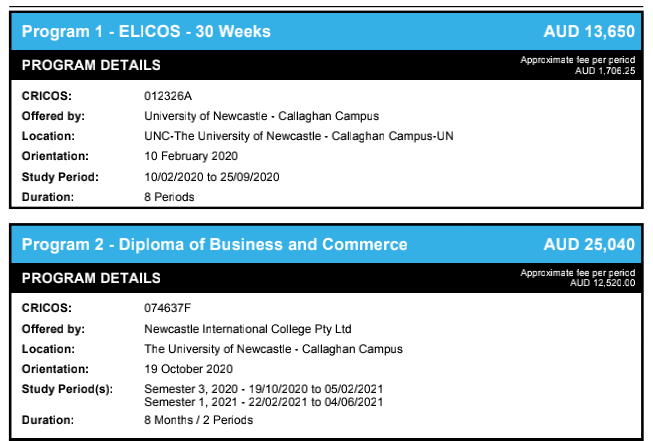Screen dimensions: 653x441
Task: Click the second PROGRAM DETAILS header
Action: (x=91, y=278)
